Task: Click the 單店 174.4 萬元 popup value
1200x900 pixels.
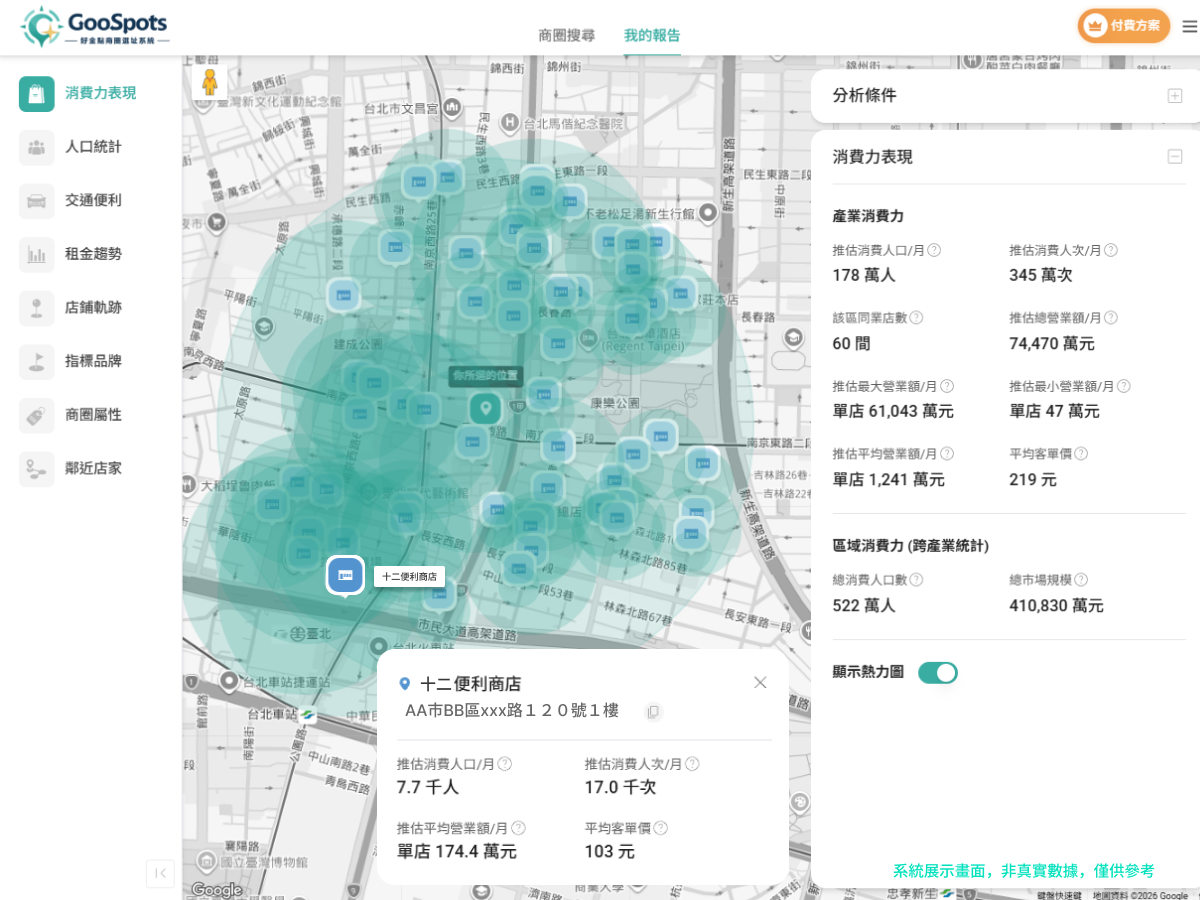Action: (x=457, y=852)
